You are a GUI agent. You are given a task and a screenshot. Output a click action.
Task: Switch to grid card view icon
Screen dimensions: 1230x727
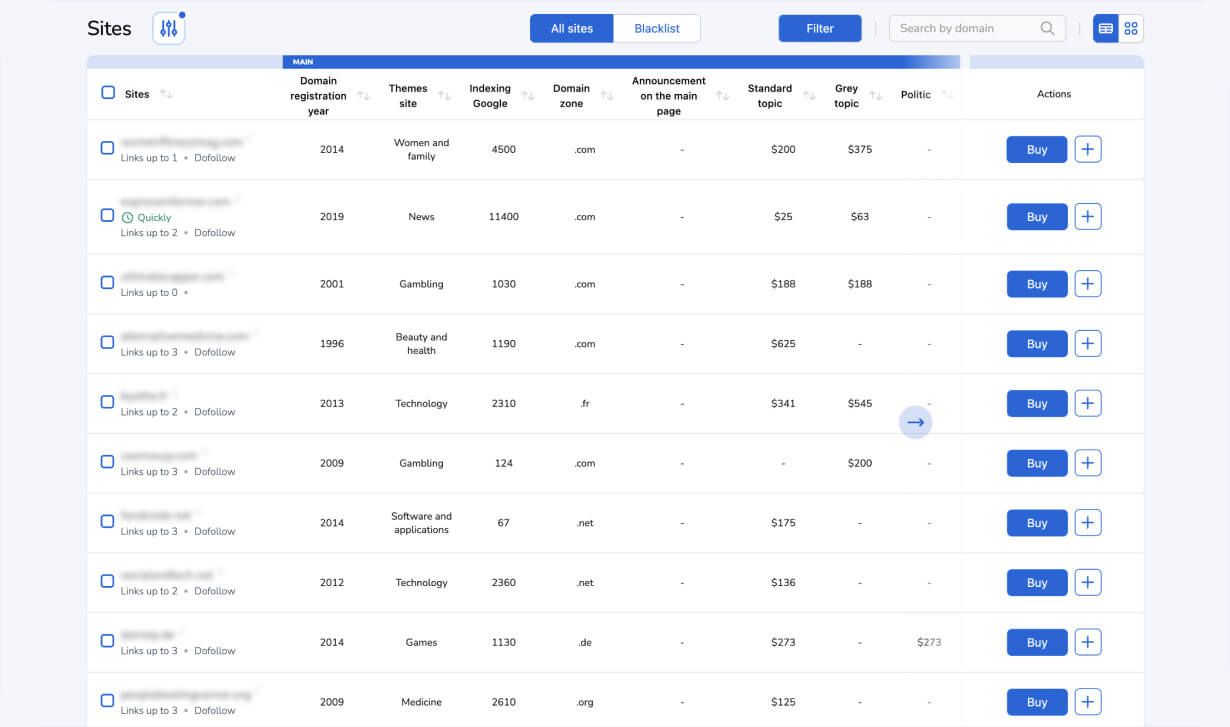[x=1131, y=29]
